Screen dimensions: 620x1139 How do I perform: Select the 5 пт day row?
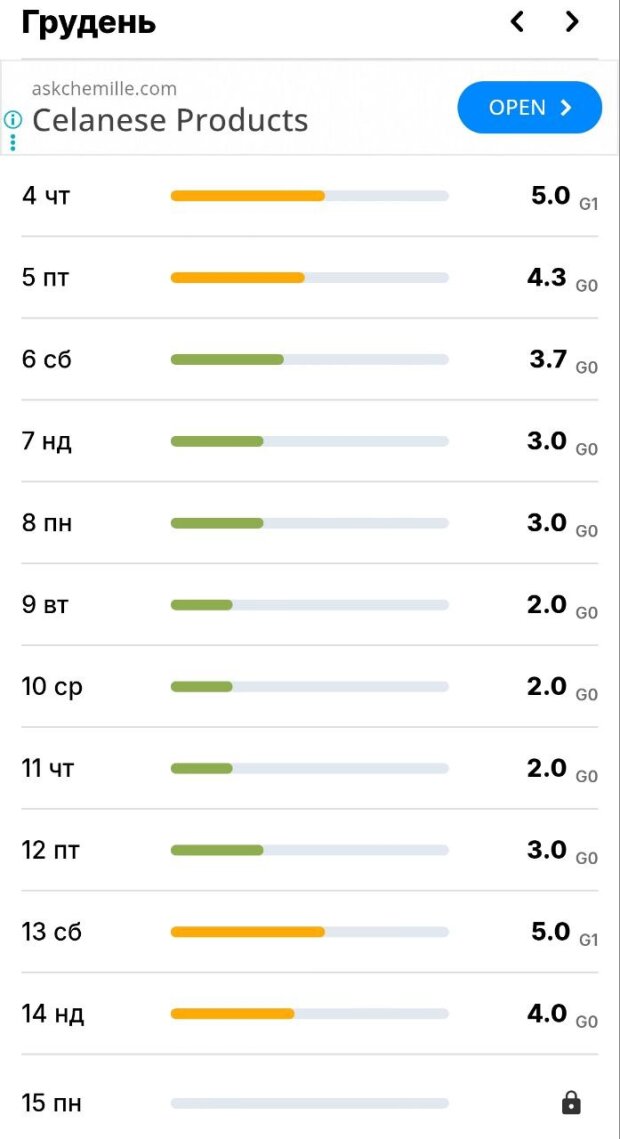coord(310,278)
